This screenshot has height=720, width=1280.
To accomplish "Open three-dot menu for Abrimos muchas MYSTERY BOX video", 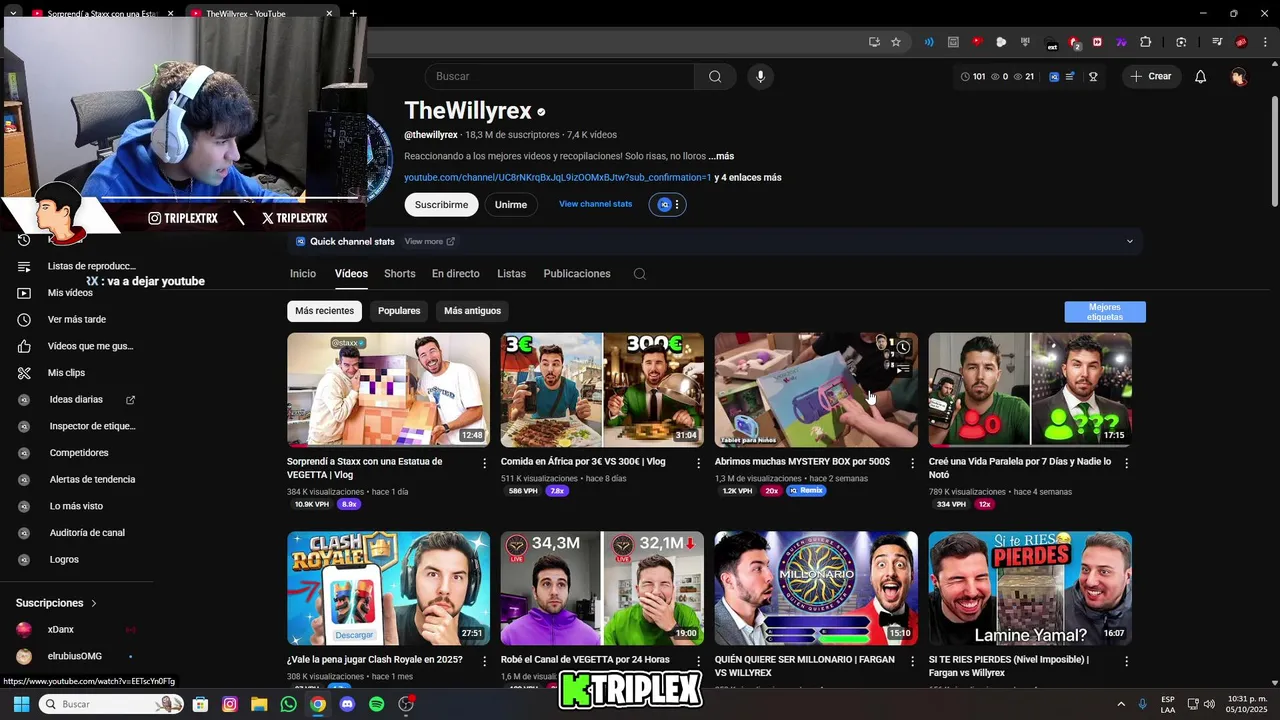I will click(x=912, y=463).
